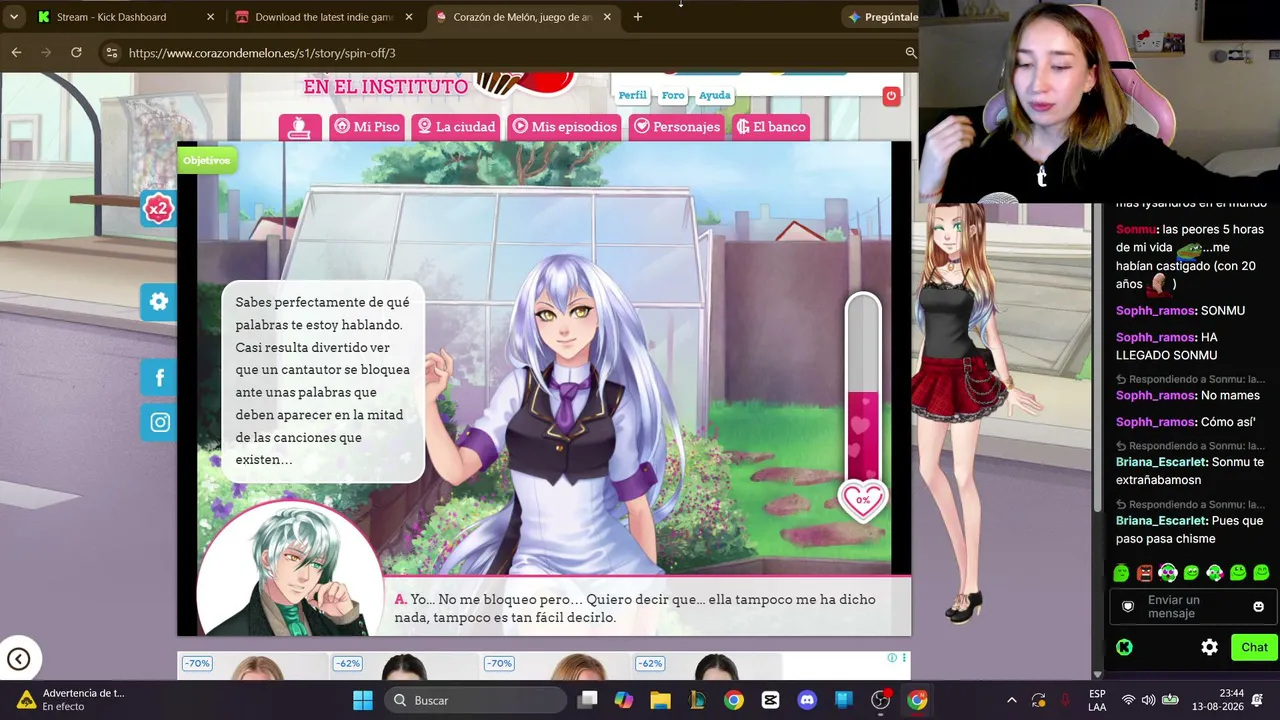This screenshot has height=720, width=1280.
Task: Click the red power logout button
Action: pyautogui.click(x=891, y=96)
